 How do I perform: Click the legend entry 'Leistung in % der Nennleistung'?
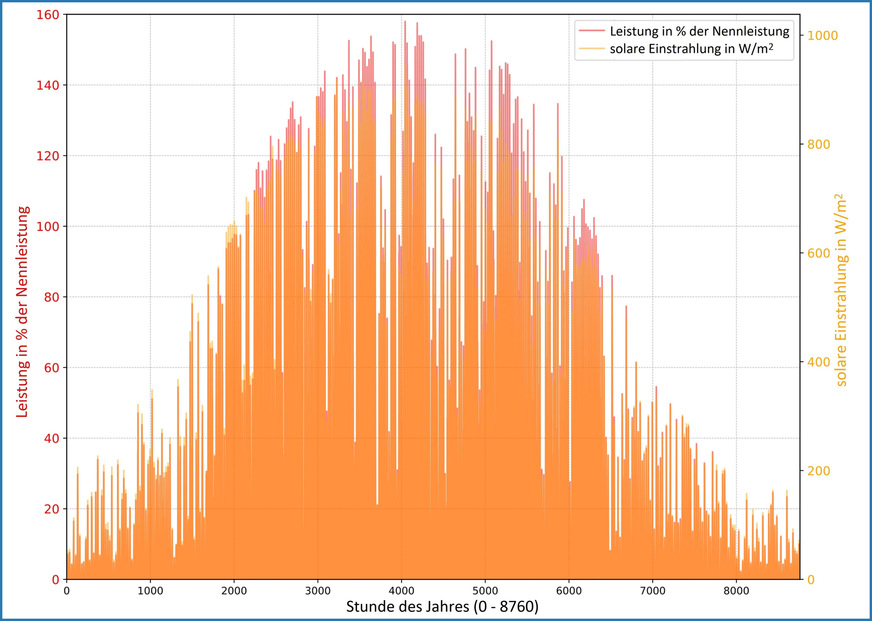tap(701, 30)
